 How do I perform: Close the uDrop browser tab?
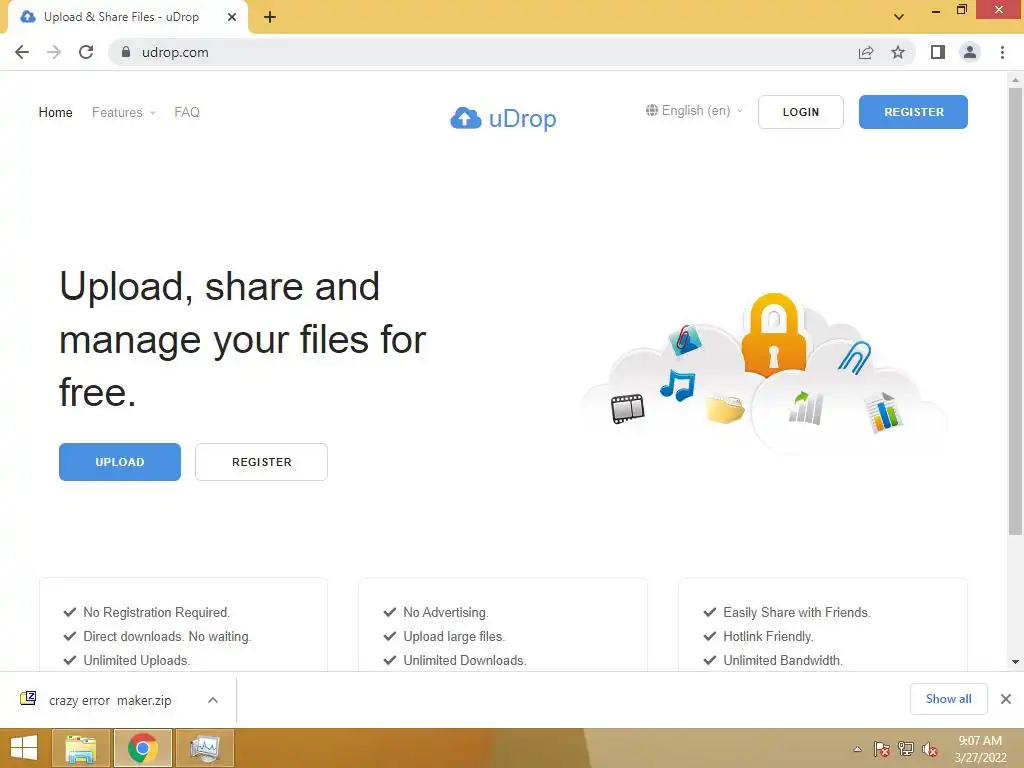(232, 18)
